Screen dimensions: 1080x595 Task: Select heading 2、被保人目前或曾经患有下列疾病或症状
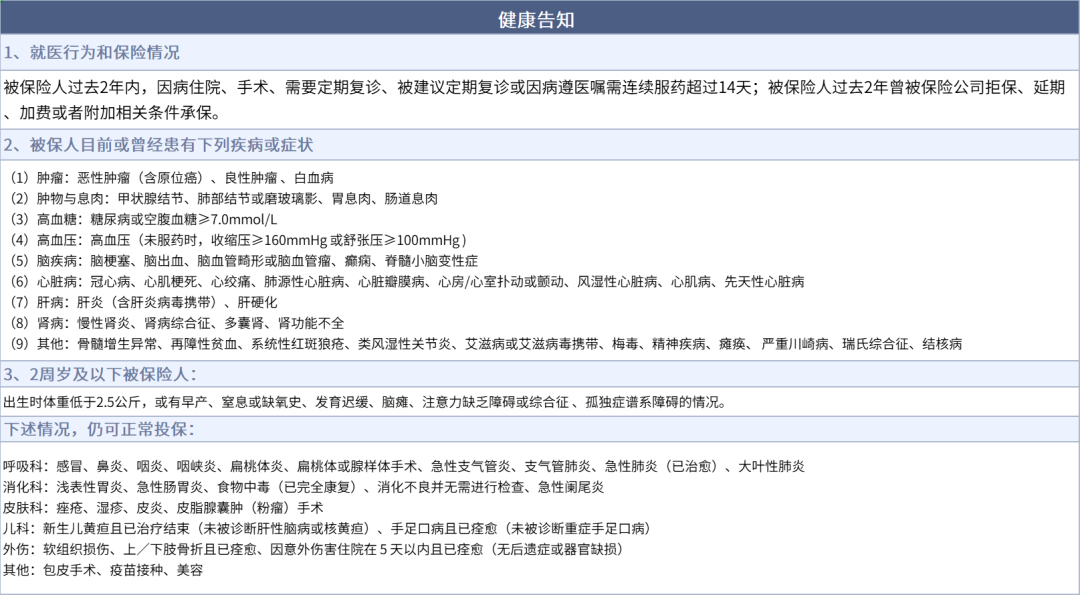point(159,145)
